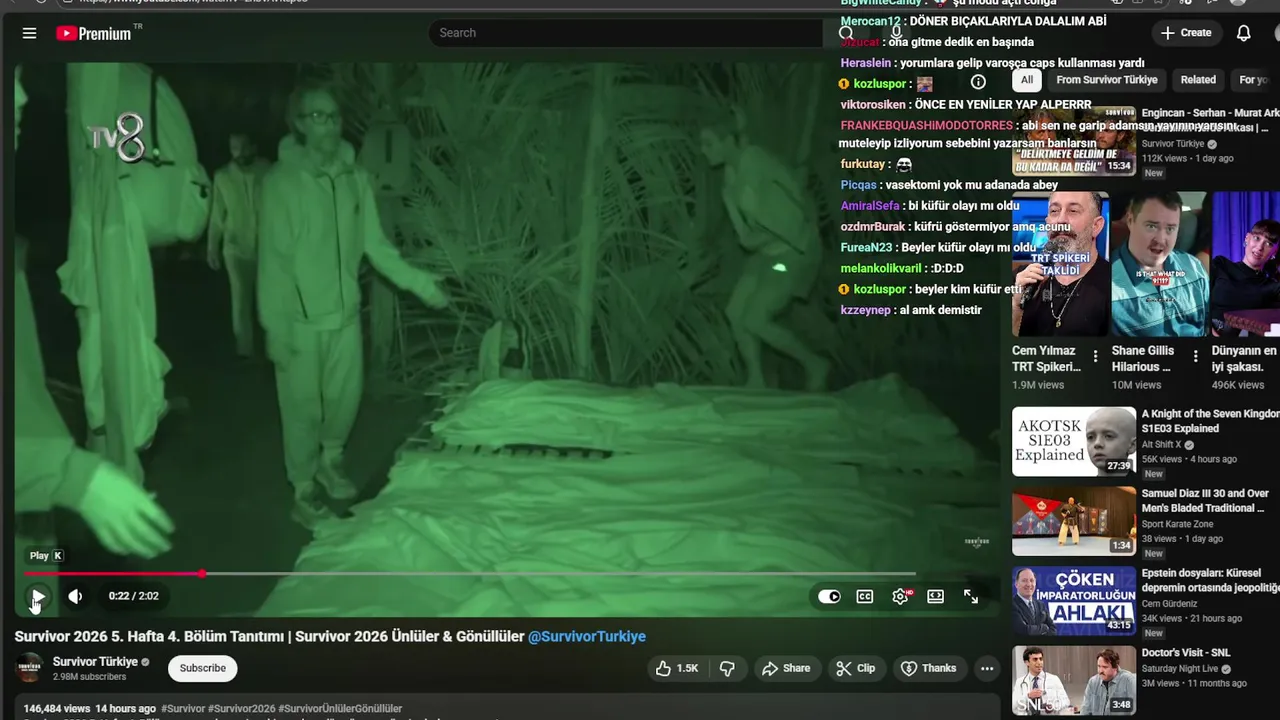Toggle closed captions (CC)
This screenshot has width=1280, height=720.
[865, 596]
